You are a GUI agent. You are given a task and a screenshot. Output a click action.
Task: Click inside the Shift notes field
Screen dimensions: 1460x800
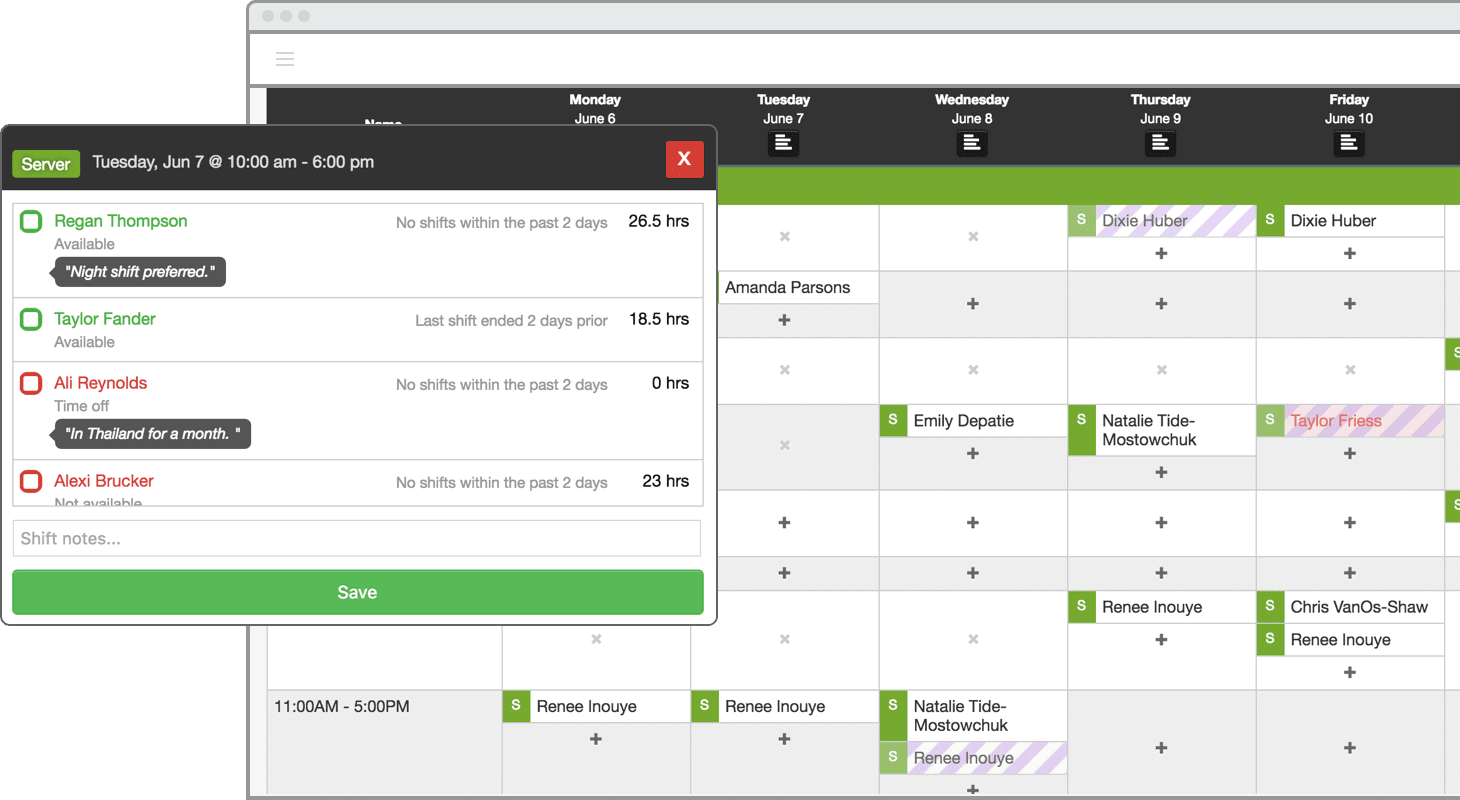tap(357, 538)
